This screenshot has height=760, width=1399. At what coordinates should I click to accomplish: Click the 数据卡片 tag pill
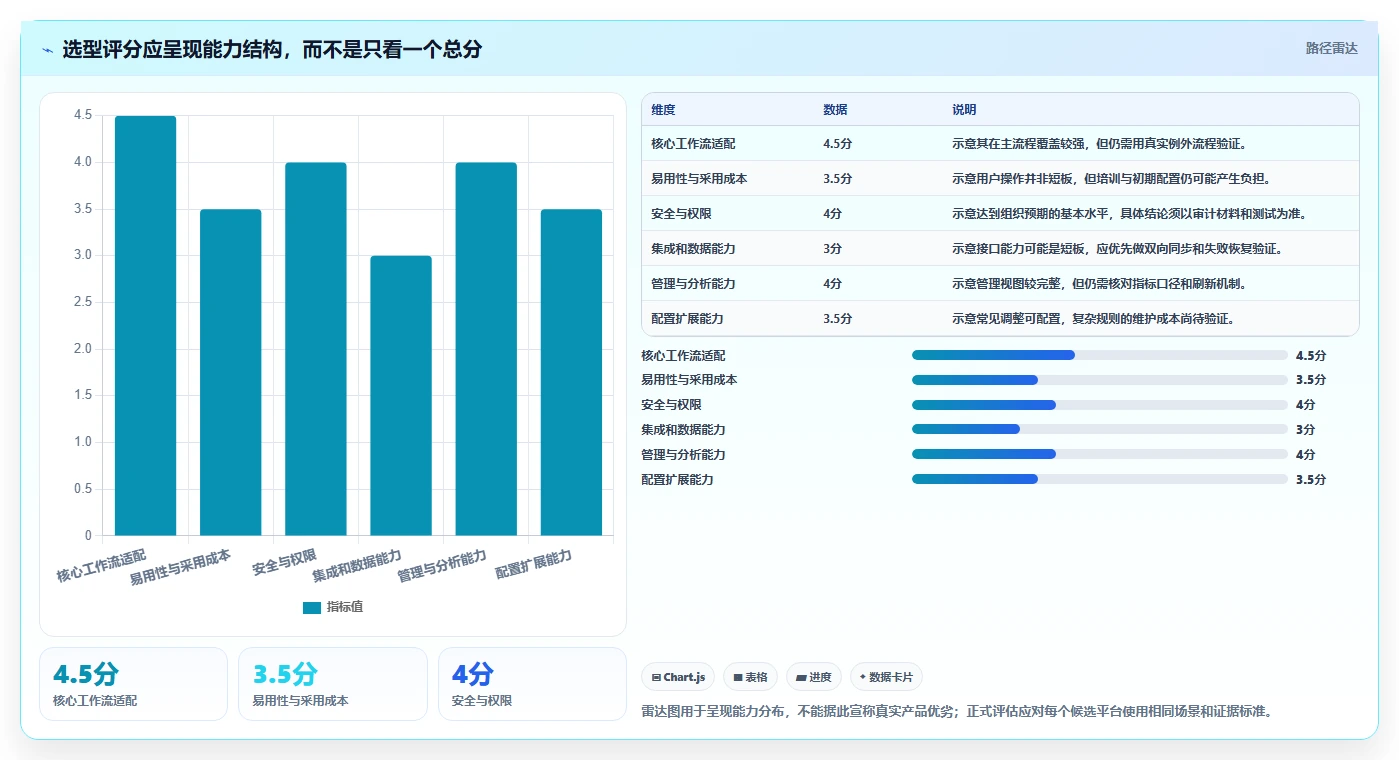(887, 677)
